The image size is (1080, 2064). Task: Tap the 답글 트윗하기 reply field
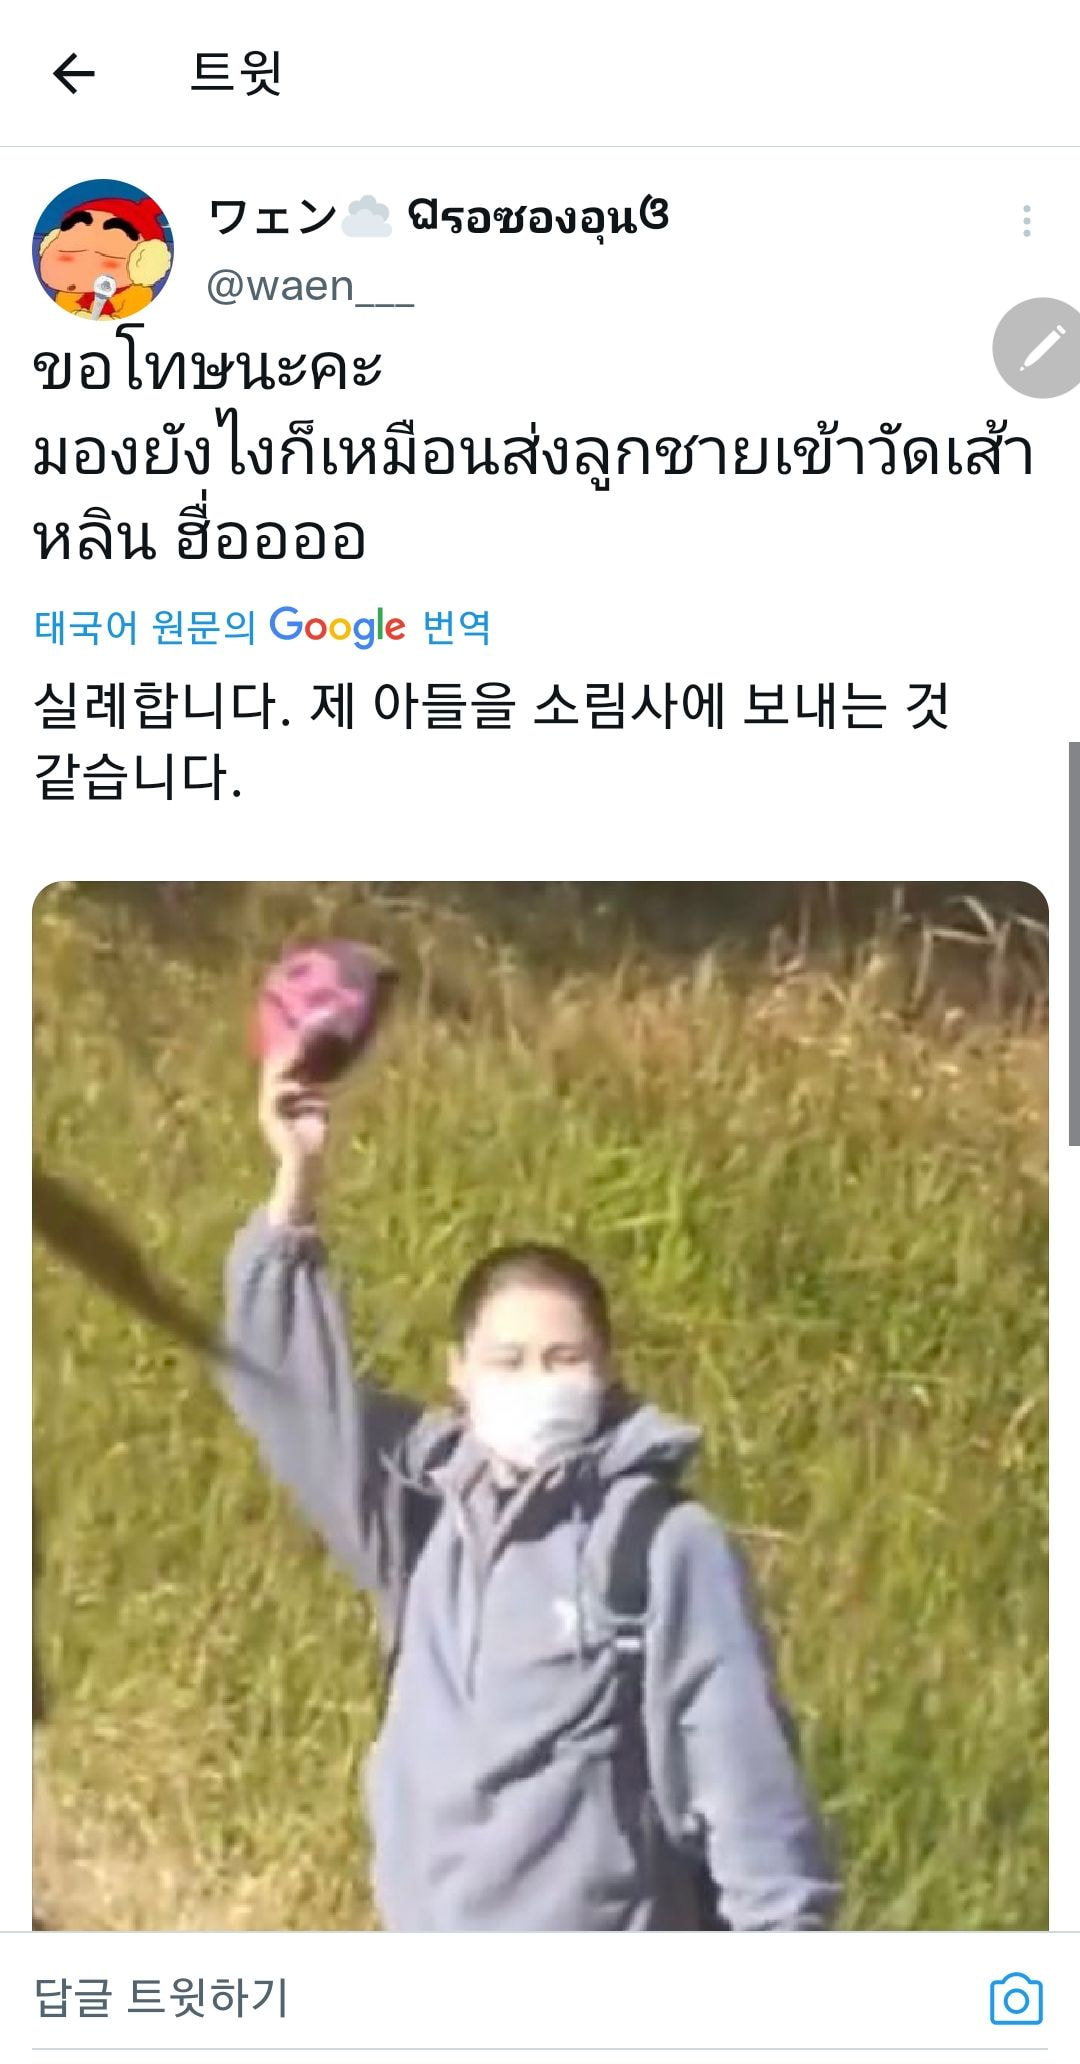click(161, 1998)
